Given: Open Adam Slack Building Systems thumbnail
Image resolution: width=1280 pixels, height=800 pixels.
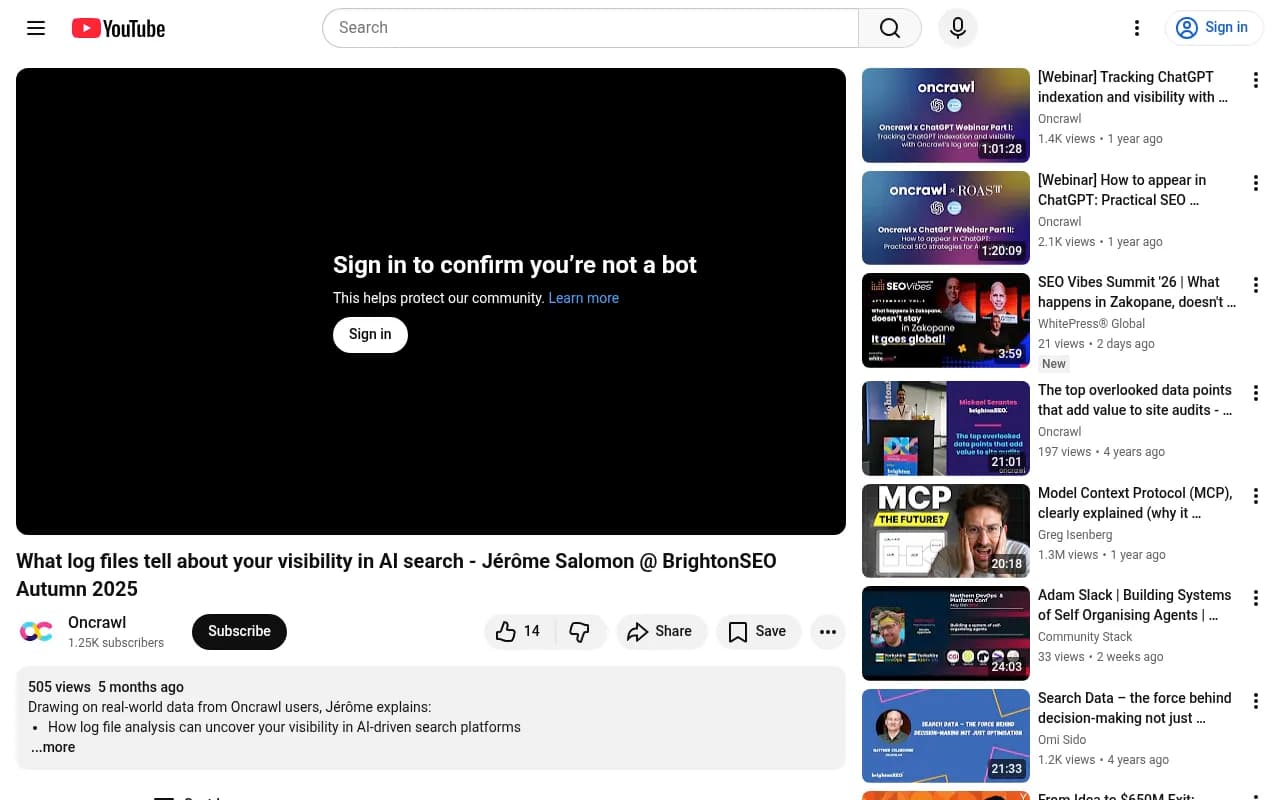Looking at the screenshot, I should pos(946,634).
